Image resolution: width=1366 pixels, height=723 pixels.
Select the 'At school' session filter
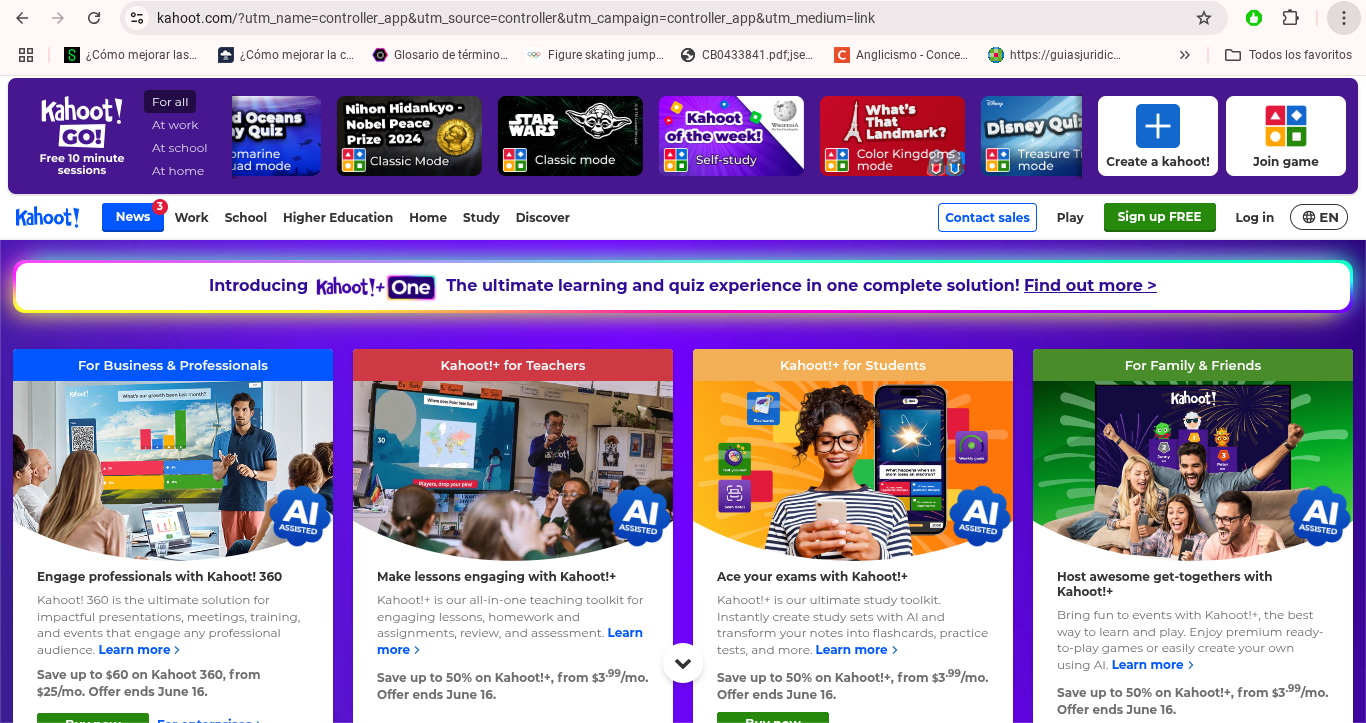(179, 148)
